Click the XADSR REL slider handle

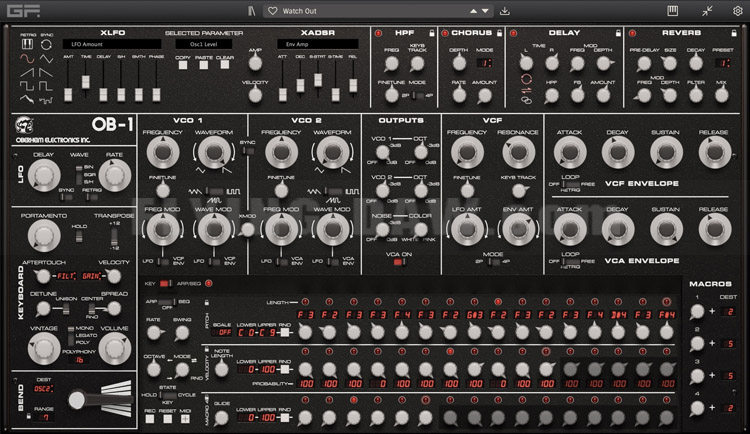(353, 85)
